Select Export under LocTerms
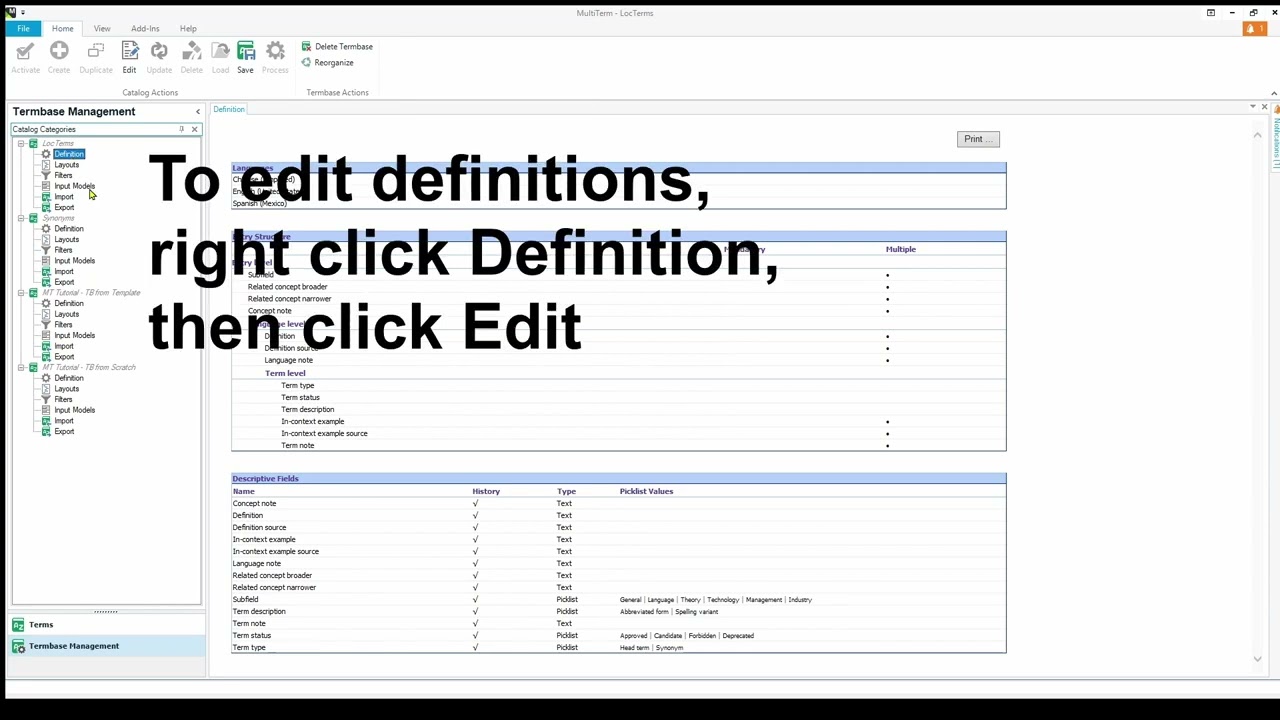The image size is (1280, 720). coord(64,208)
